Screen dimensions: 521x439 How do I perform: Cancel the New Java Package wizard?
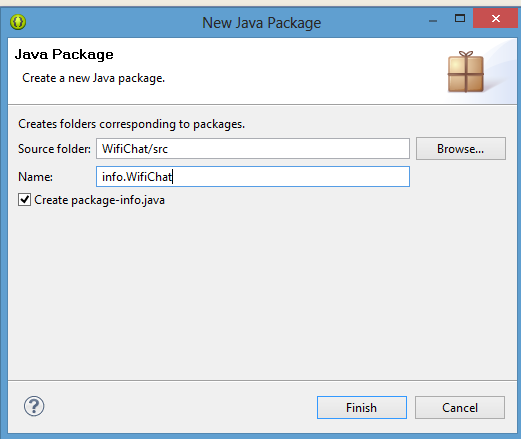pyautogui.click(x=460, y=407)
